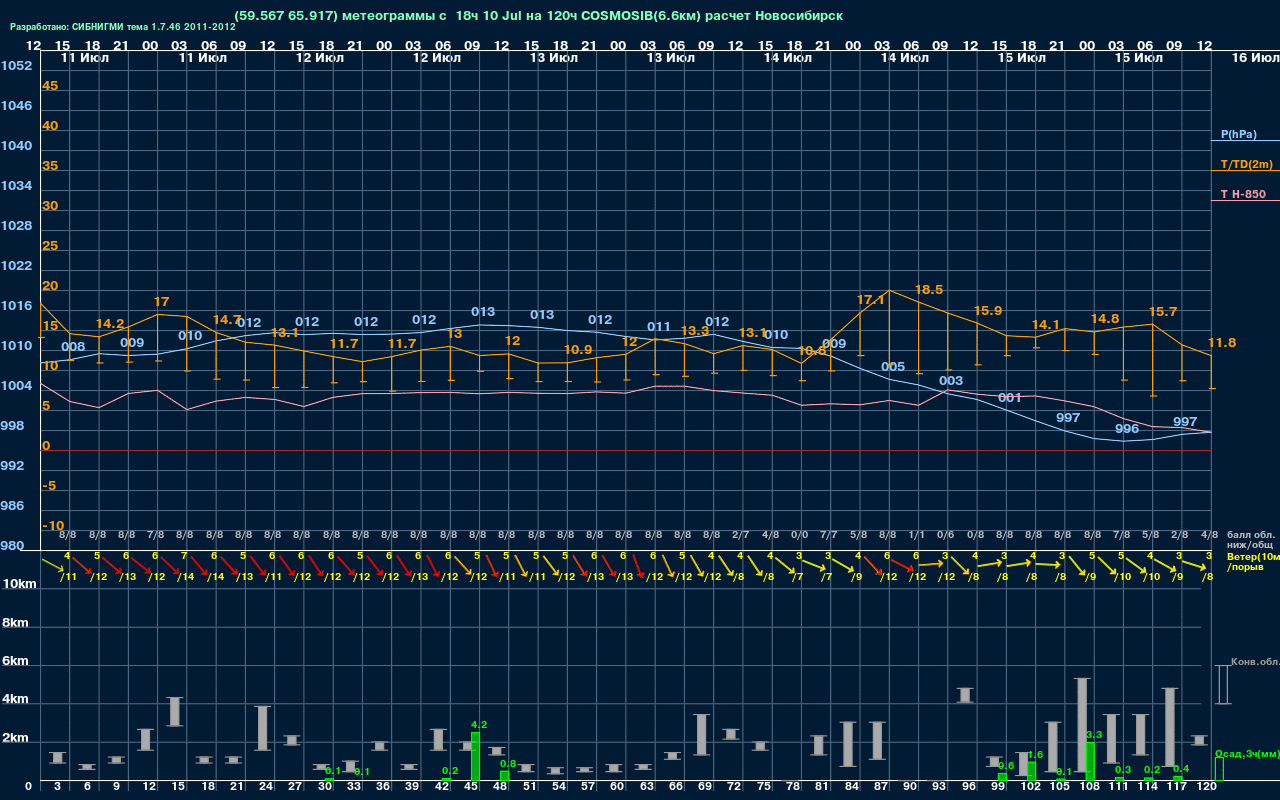Click the 1052 pressure axis label
This screenshot has width=1280, height=800.
click(x=16, y=66)
